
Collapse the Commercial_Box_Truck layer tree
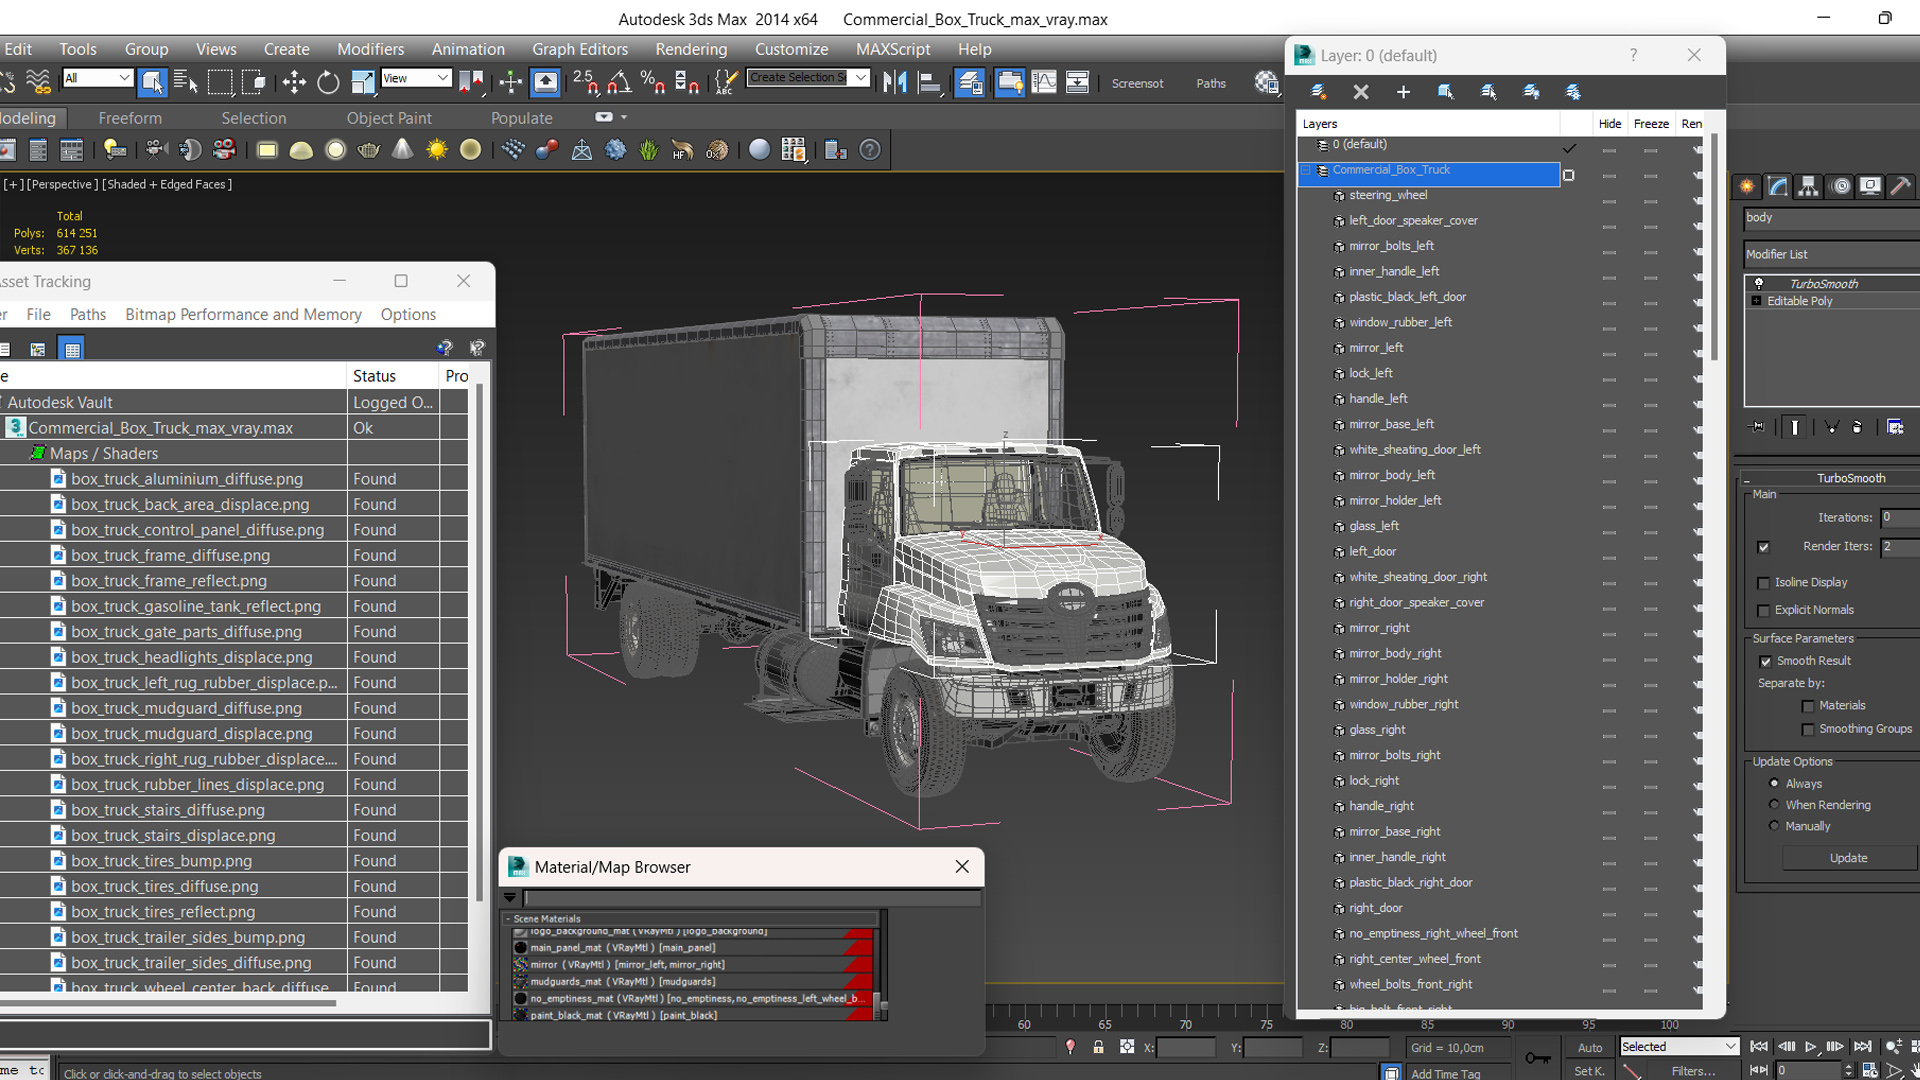click(1305, 171)
